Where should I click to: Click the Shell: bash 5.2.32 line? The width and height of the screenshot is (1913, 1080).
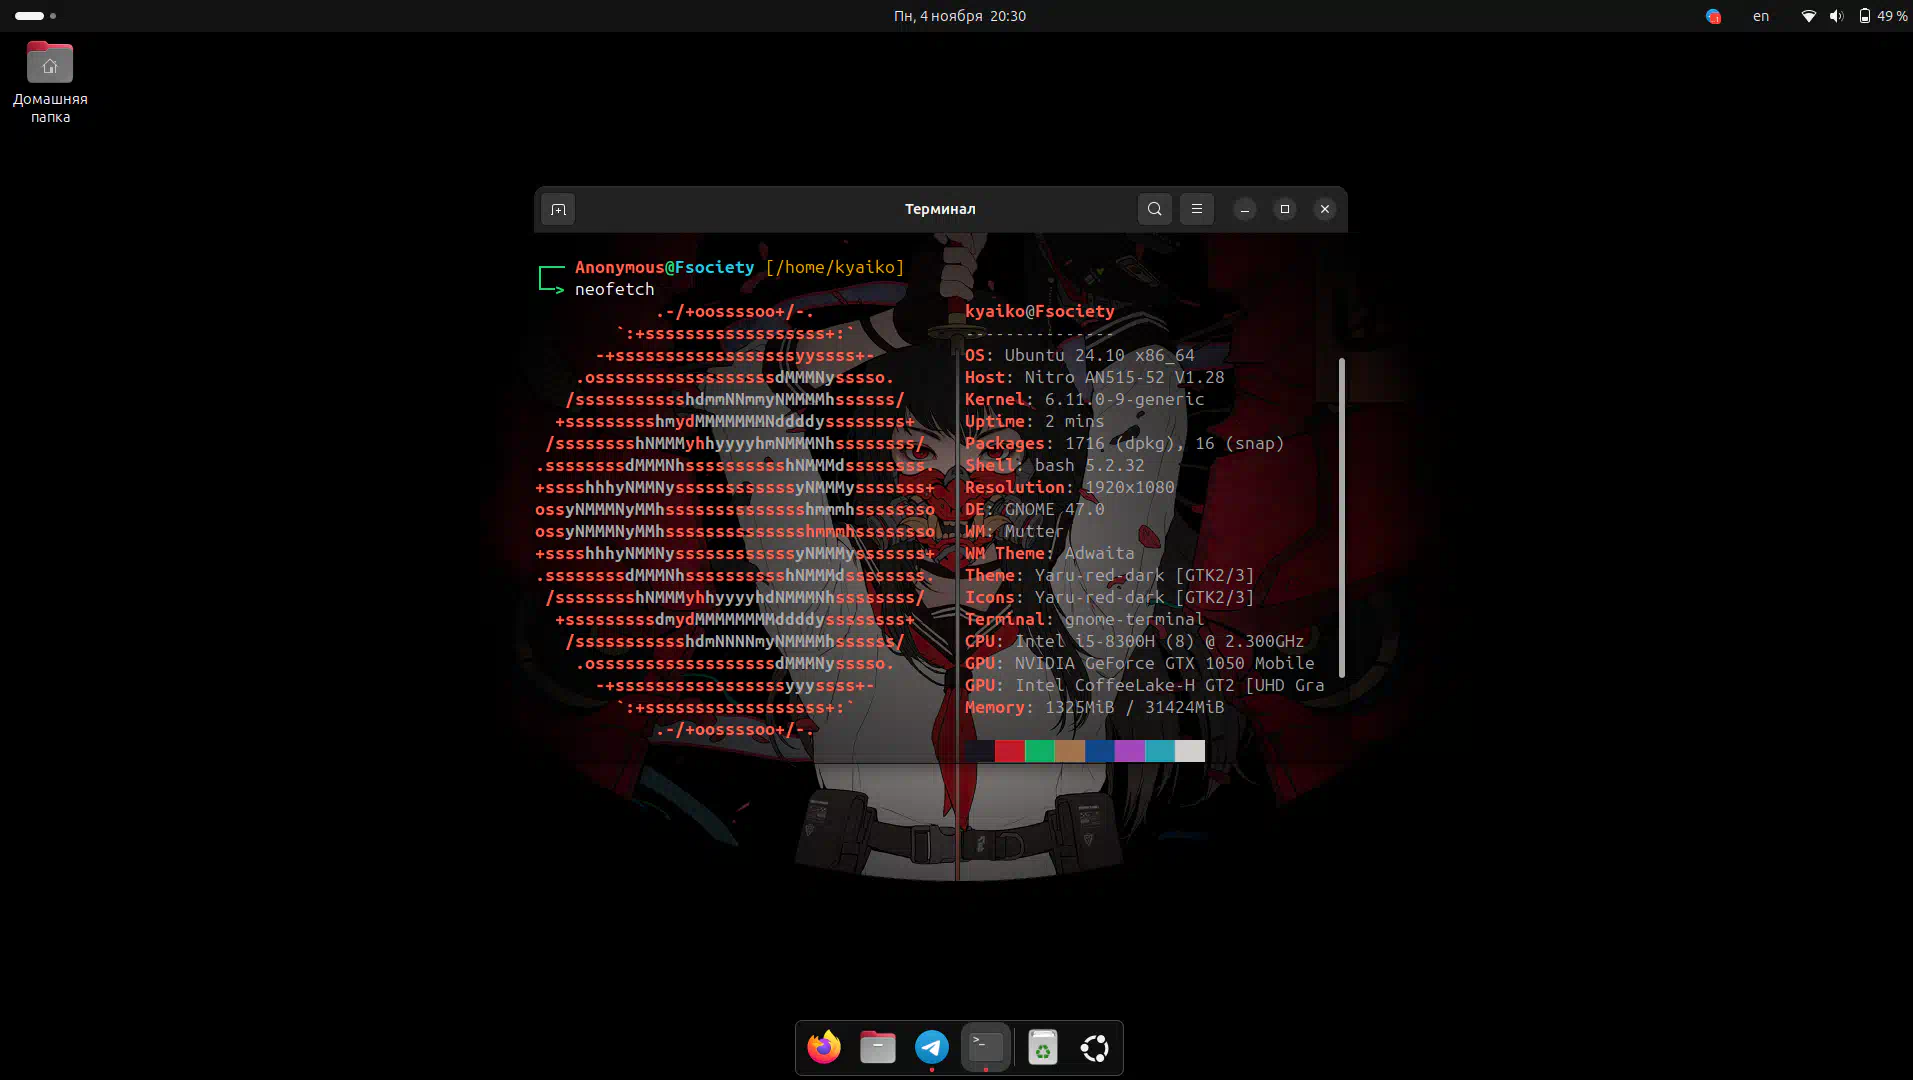[x=1054, y=465]
